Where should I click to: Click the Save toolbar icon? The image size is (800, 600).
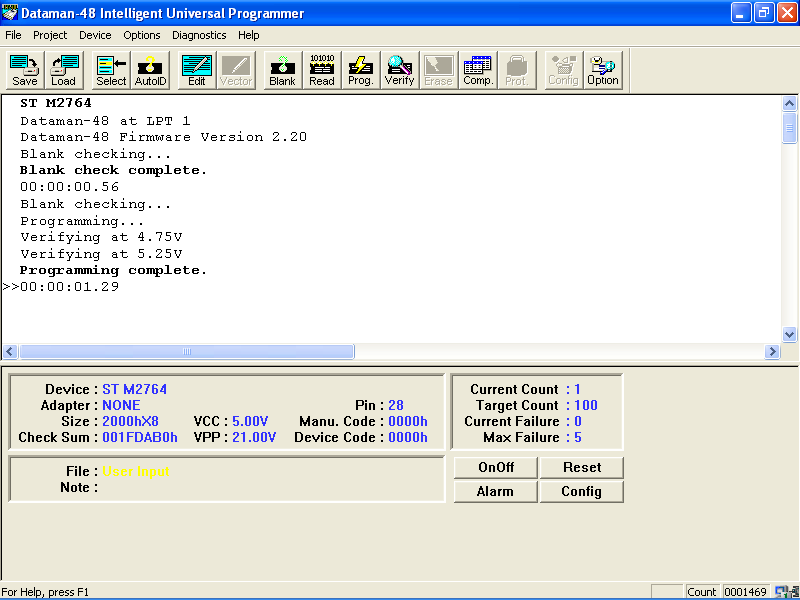pyautogui.click(x=25, y=70)
